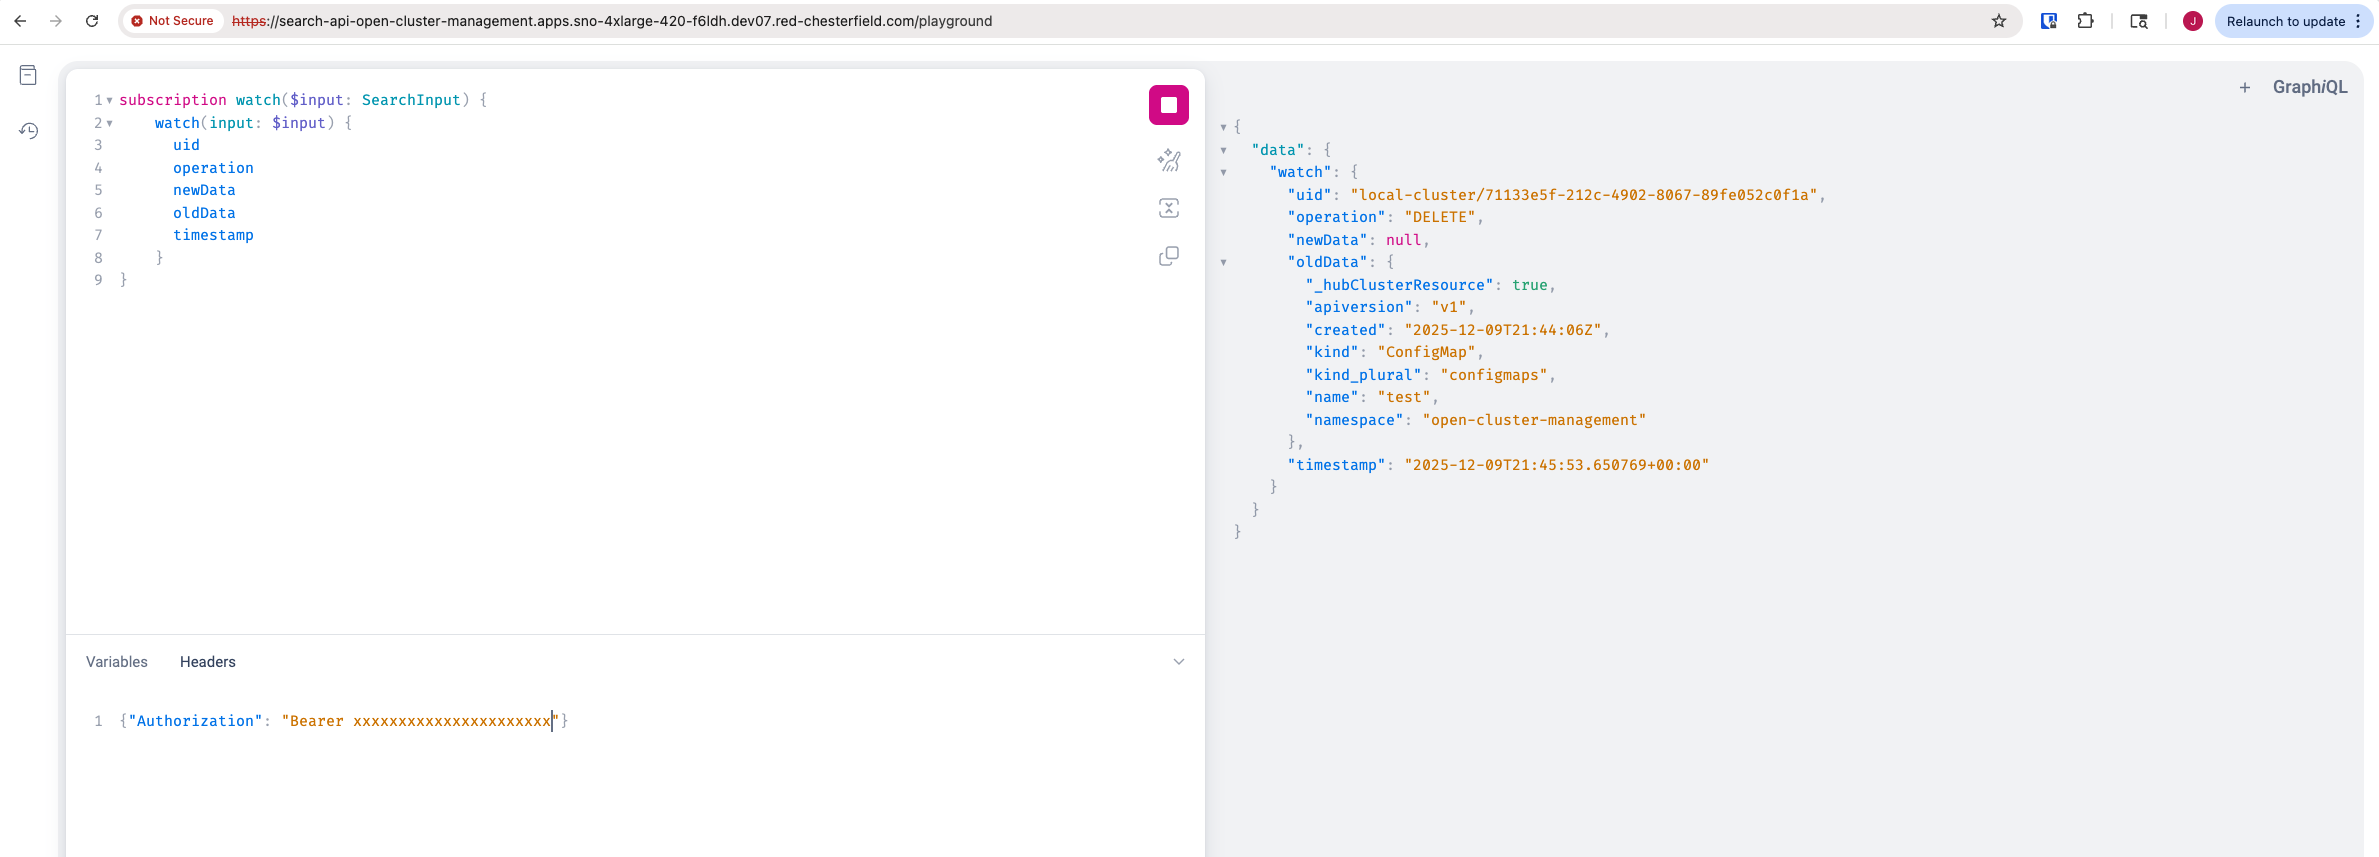
Task: Collapse the "oldData" object in the response
Action: 1223,262
